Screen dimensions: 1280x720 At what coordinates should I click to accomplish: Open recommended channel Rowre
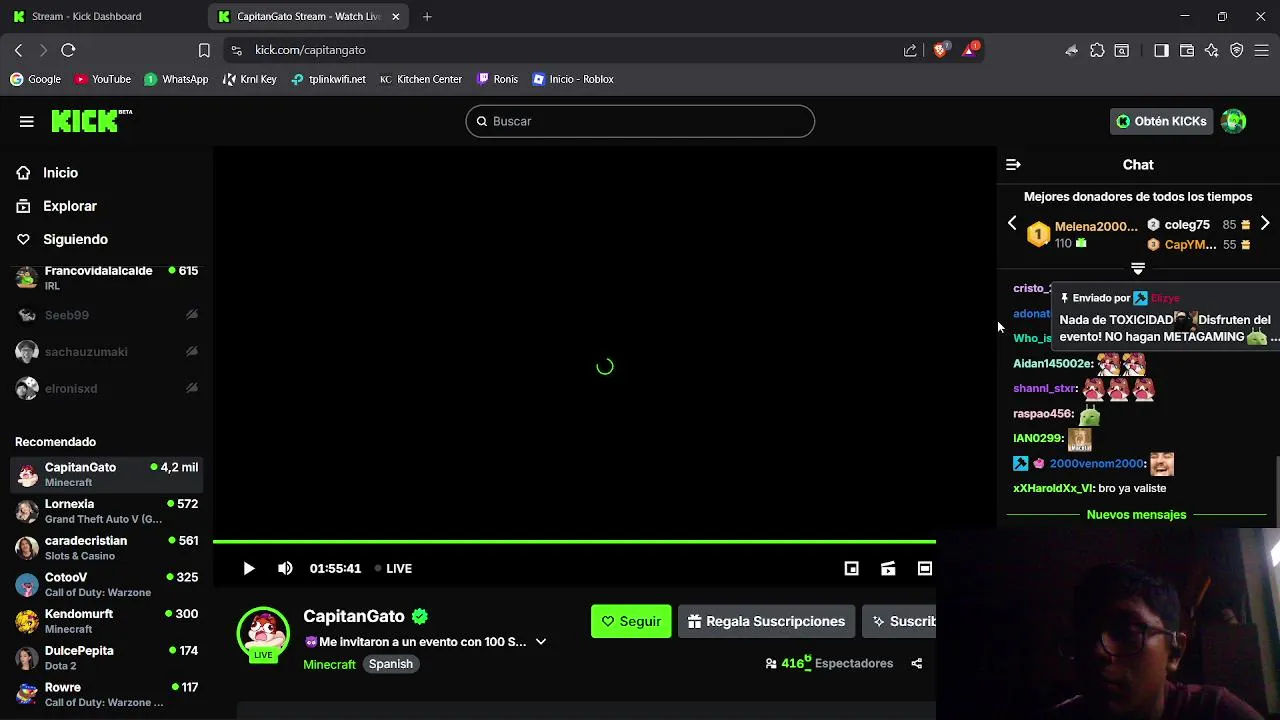pos(106,694)
